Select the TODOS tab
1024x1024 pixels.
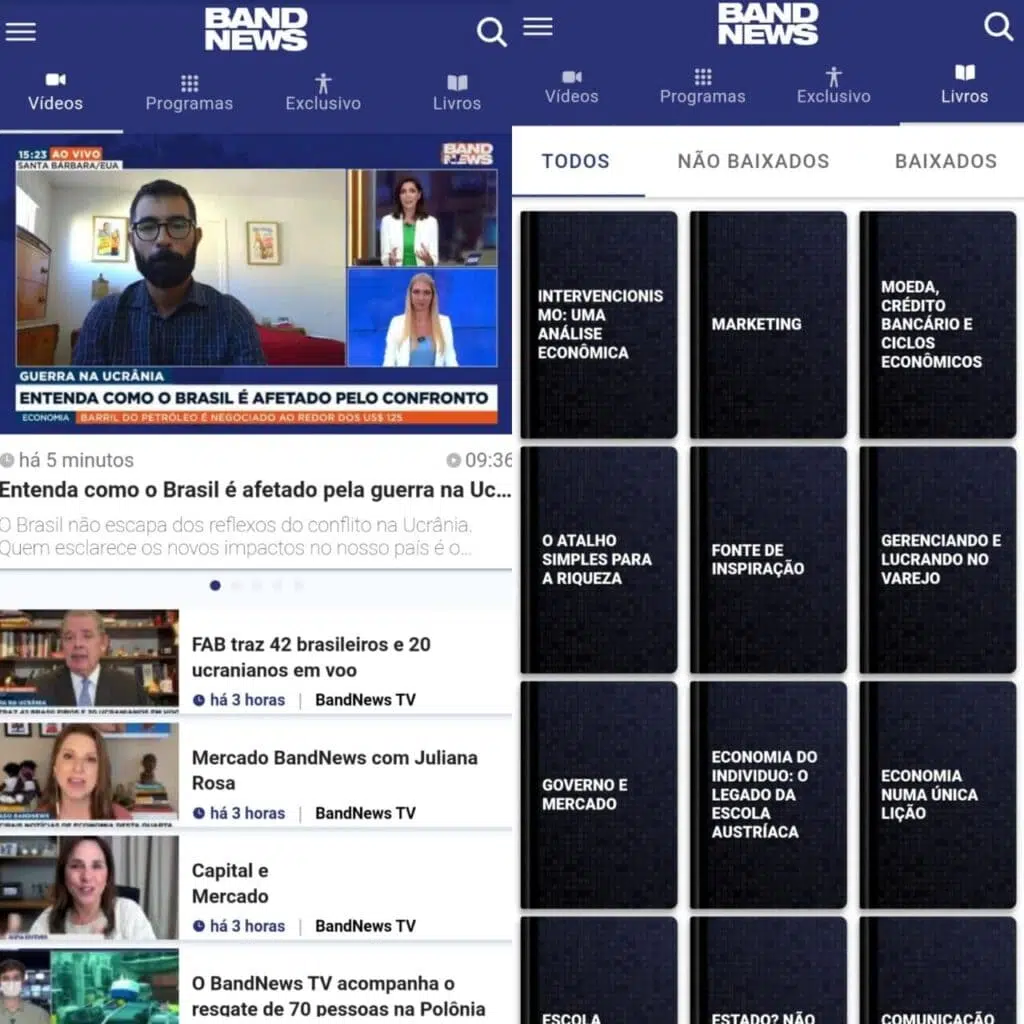point(577,161)
